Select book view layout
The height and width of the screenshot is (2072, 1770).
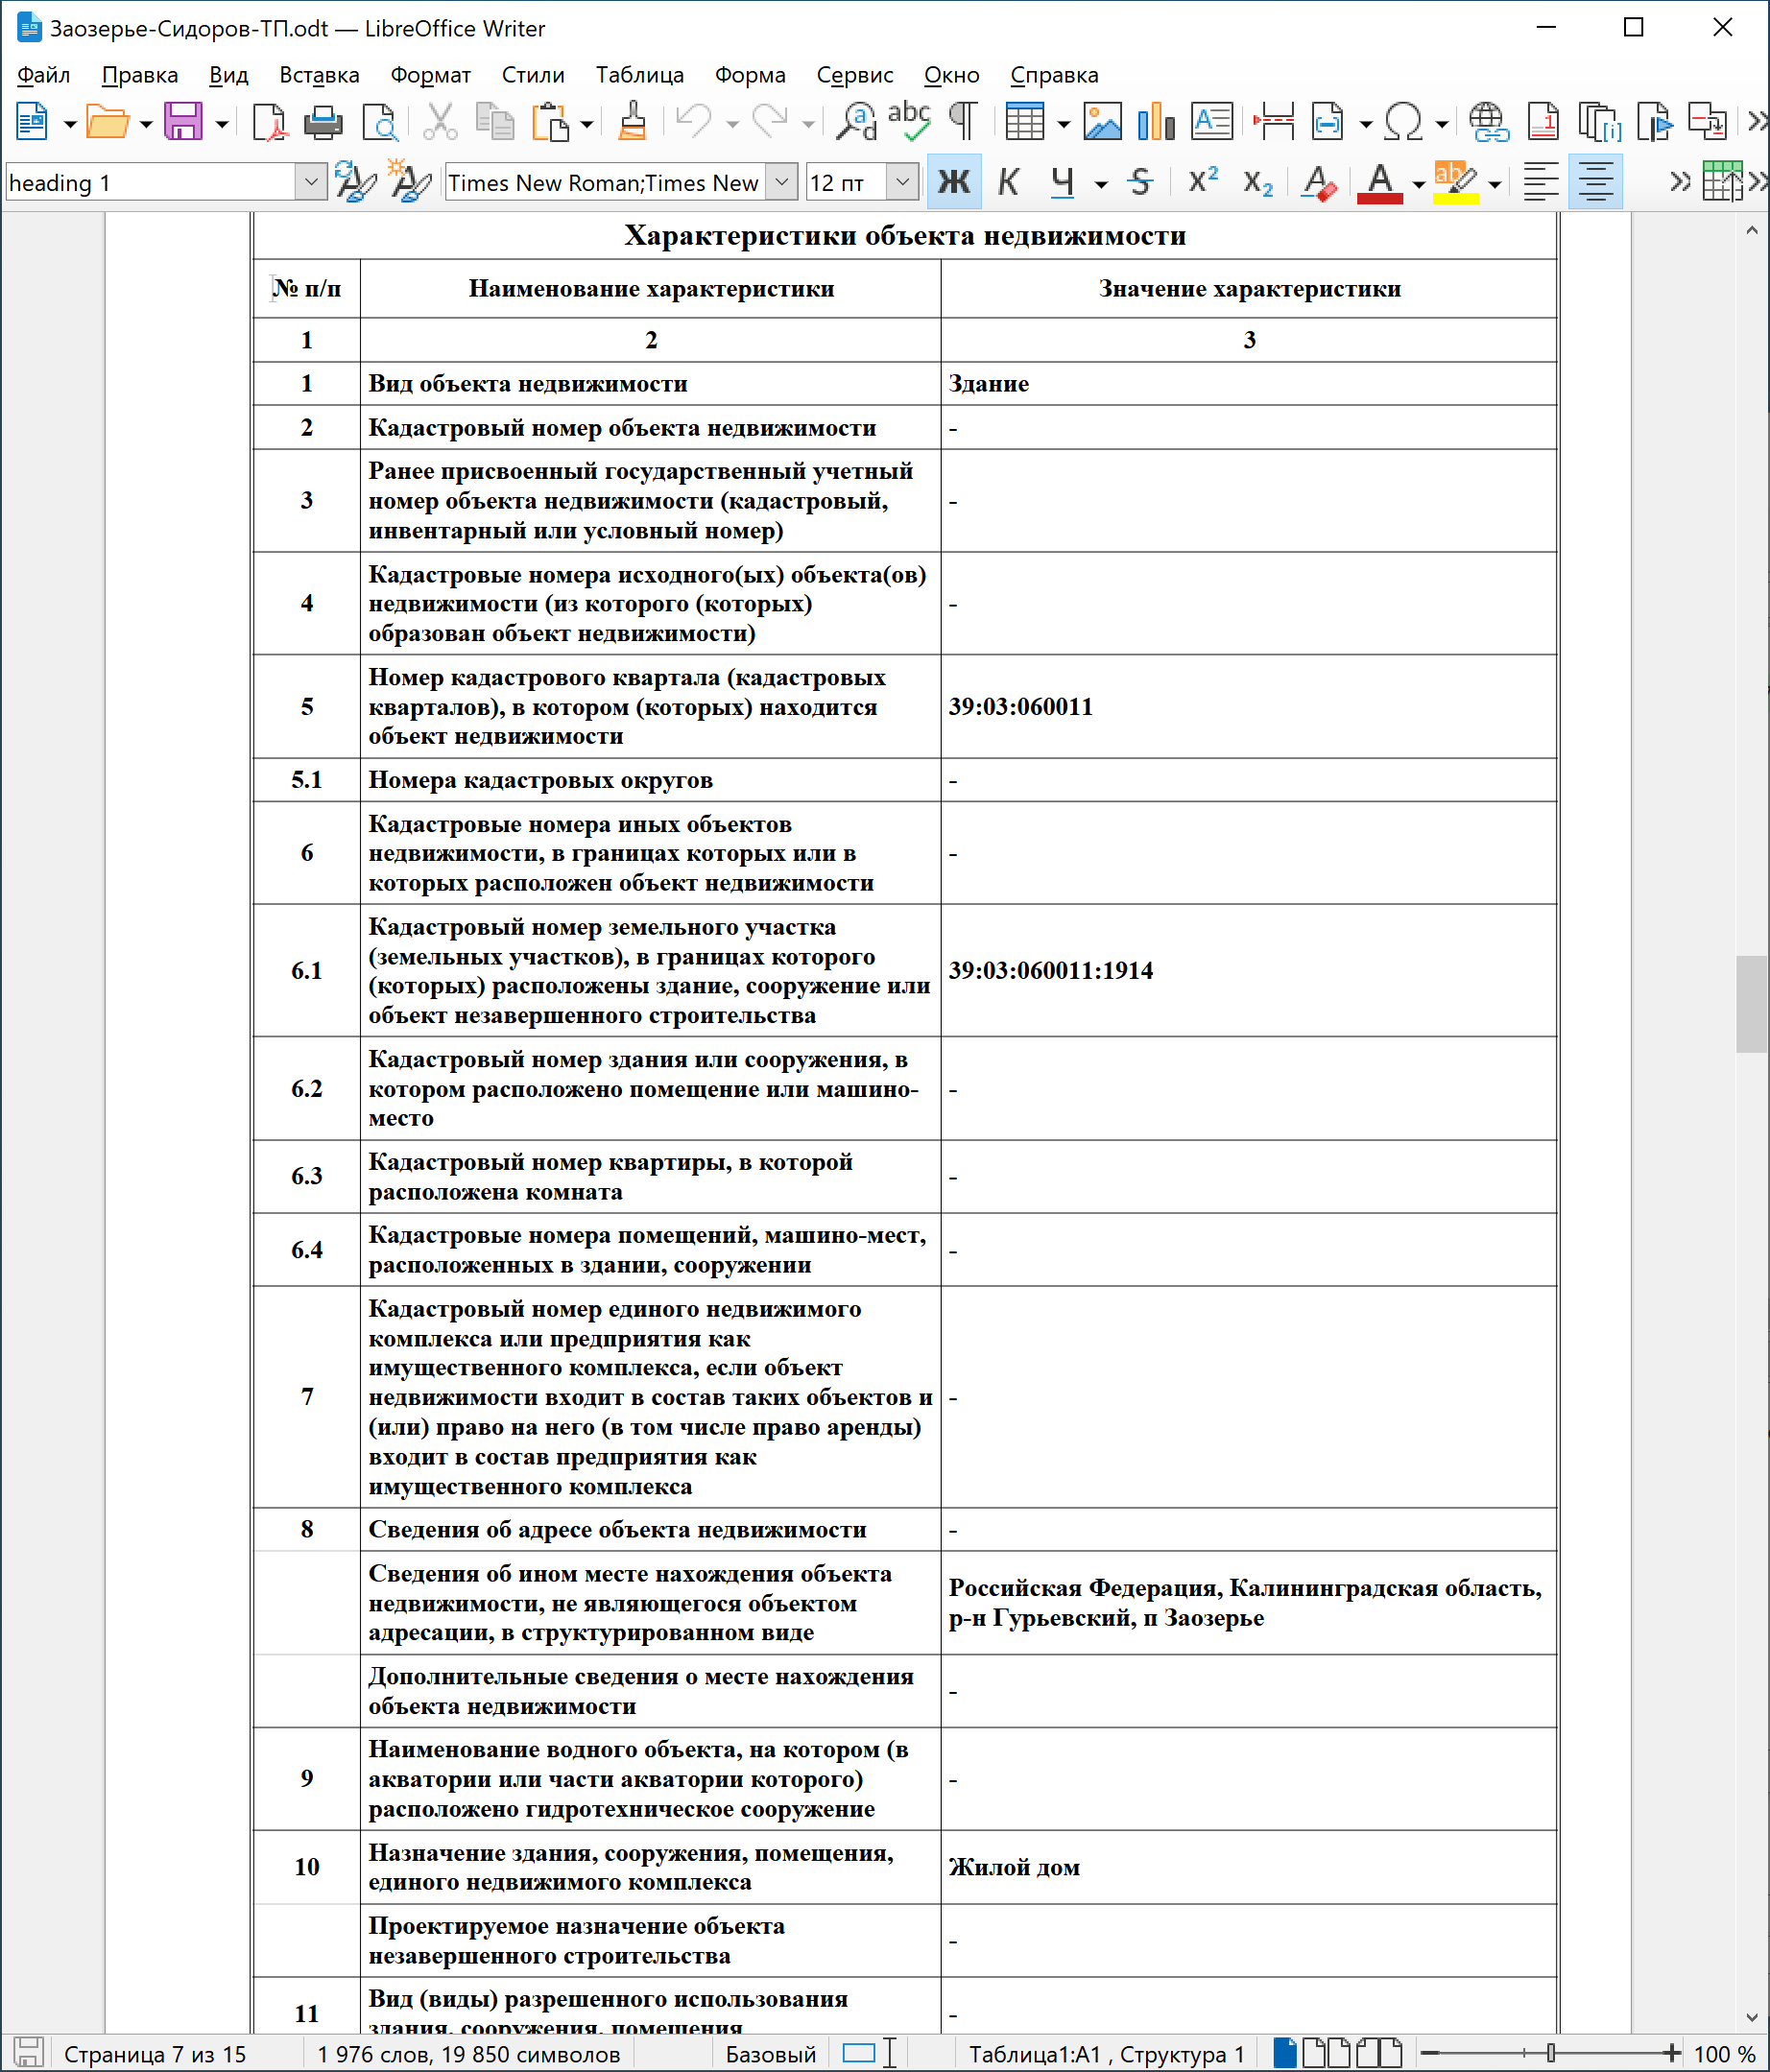point(1379,2053)
